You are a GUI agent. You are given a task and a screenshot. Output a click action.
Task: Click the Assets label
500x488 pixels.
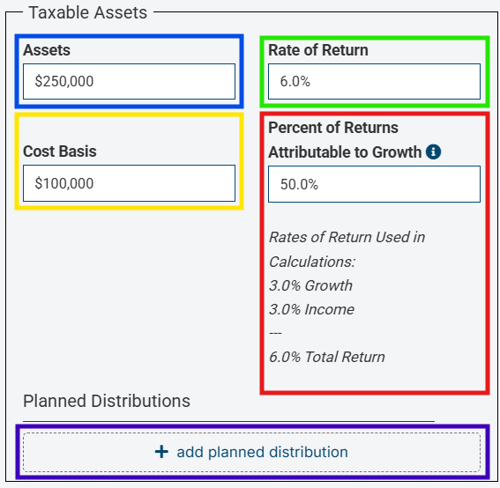[x=47, y=50]
